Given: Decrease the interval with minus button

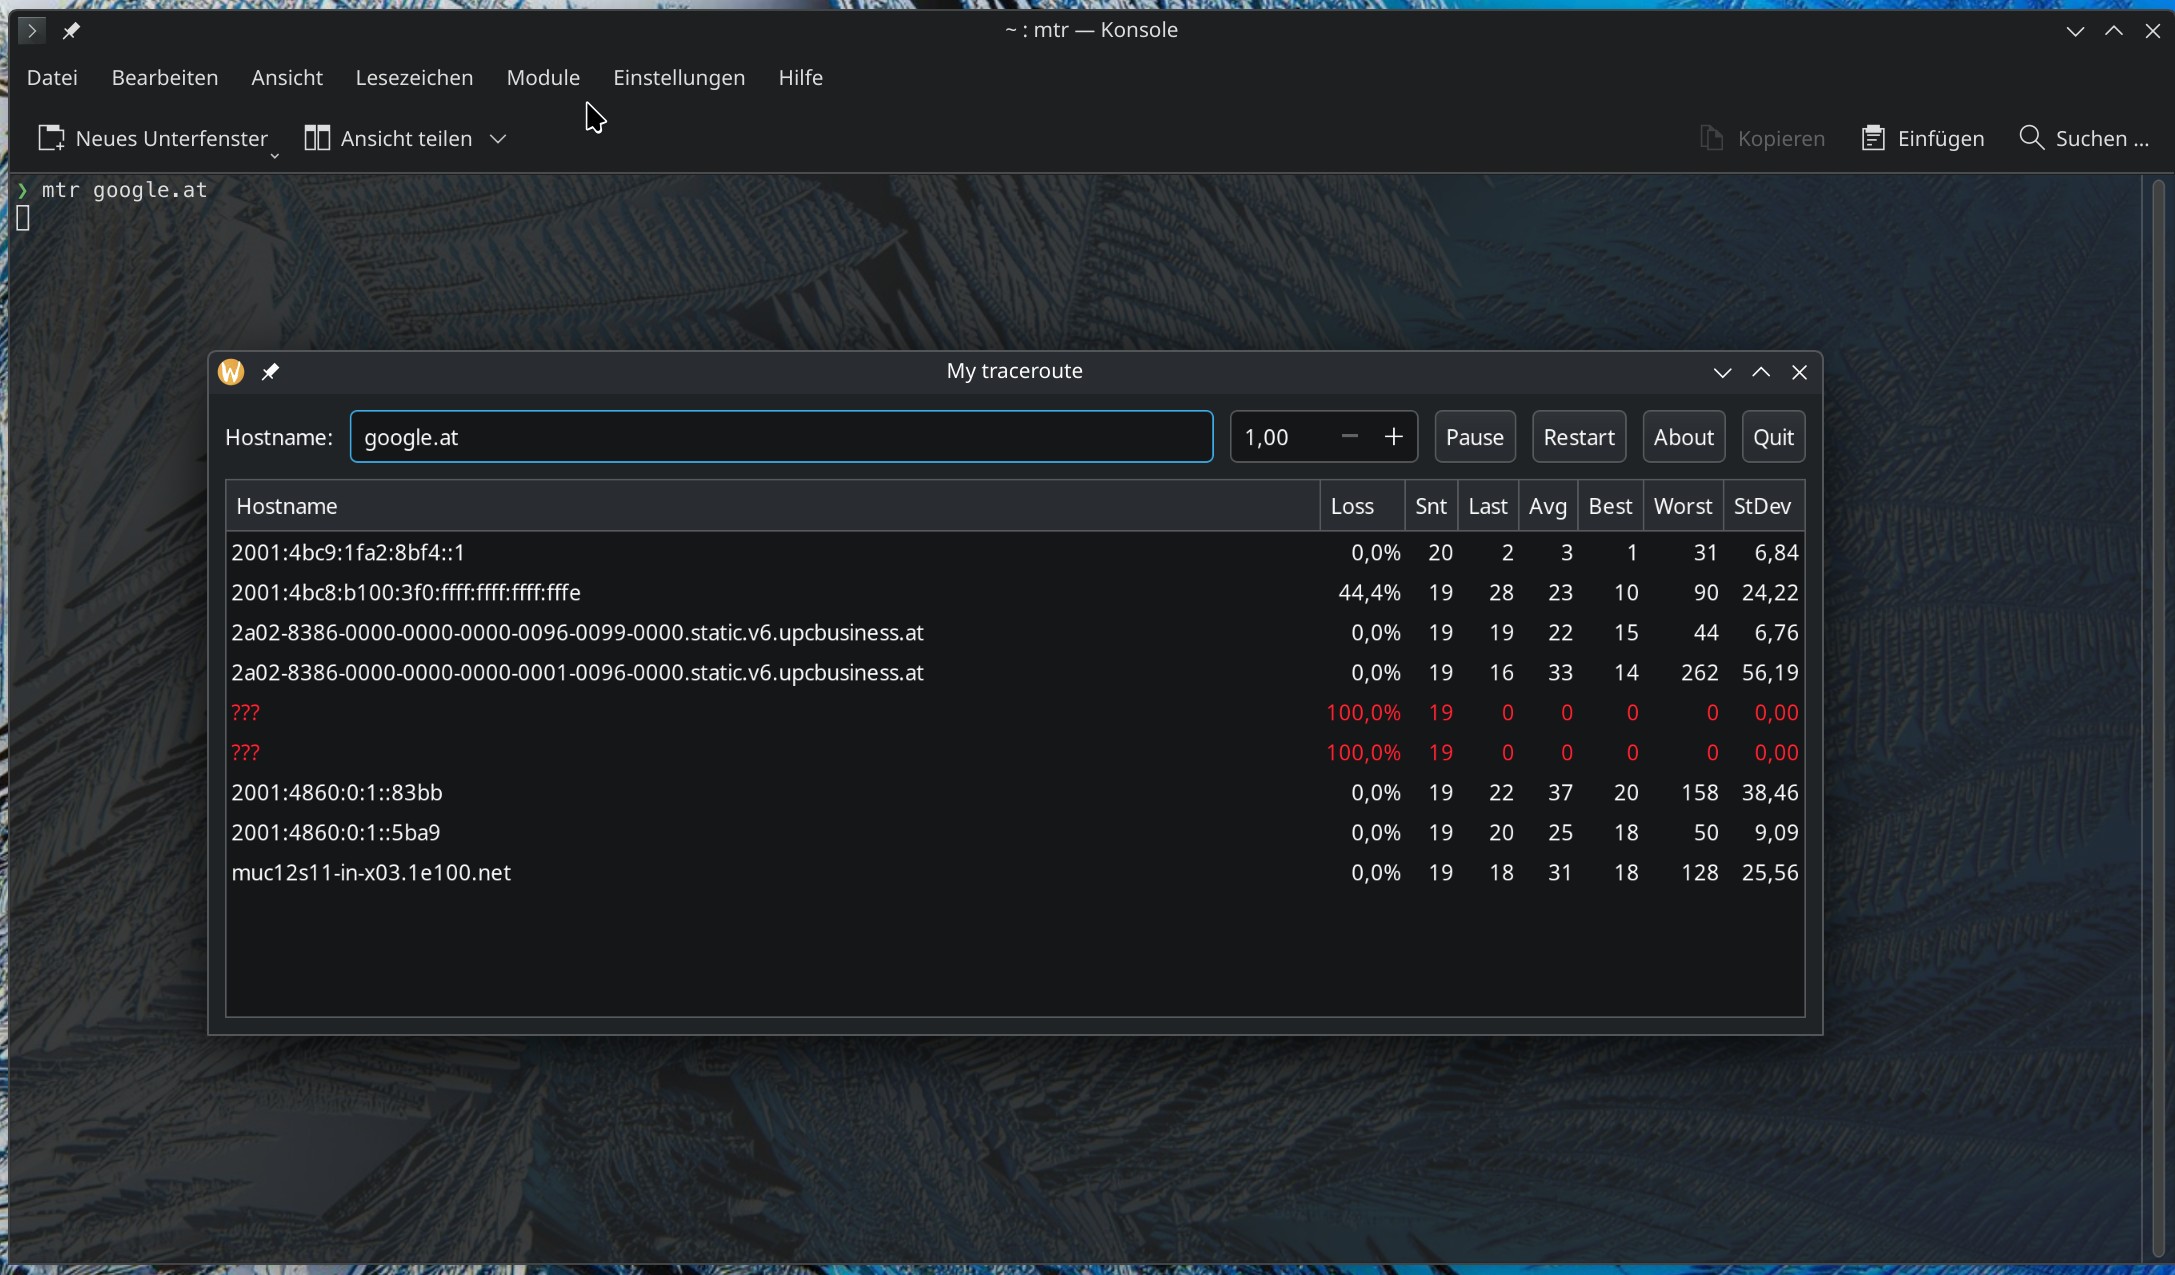Looking at the screenshot, I should (1349, 437).
